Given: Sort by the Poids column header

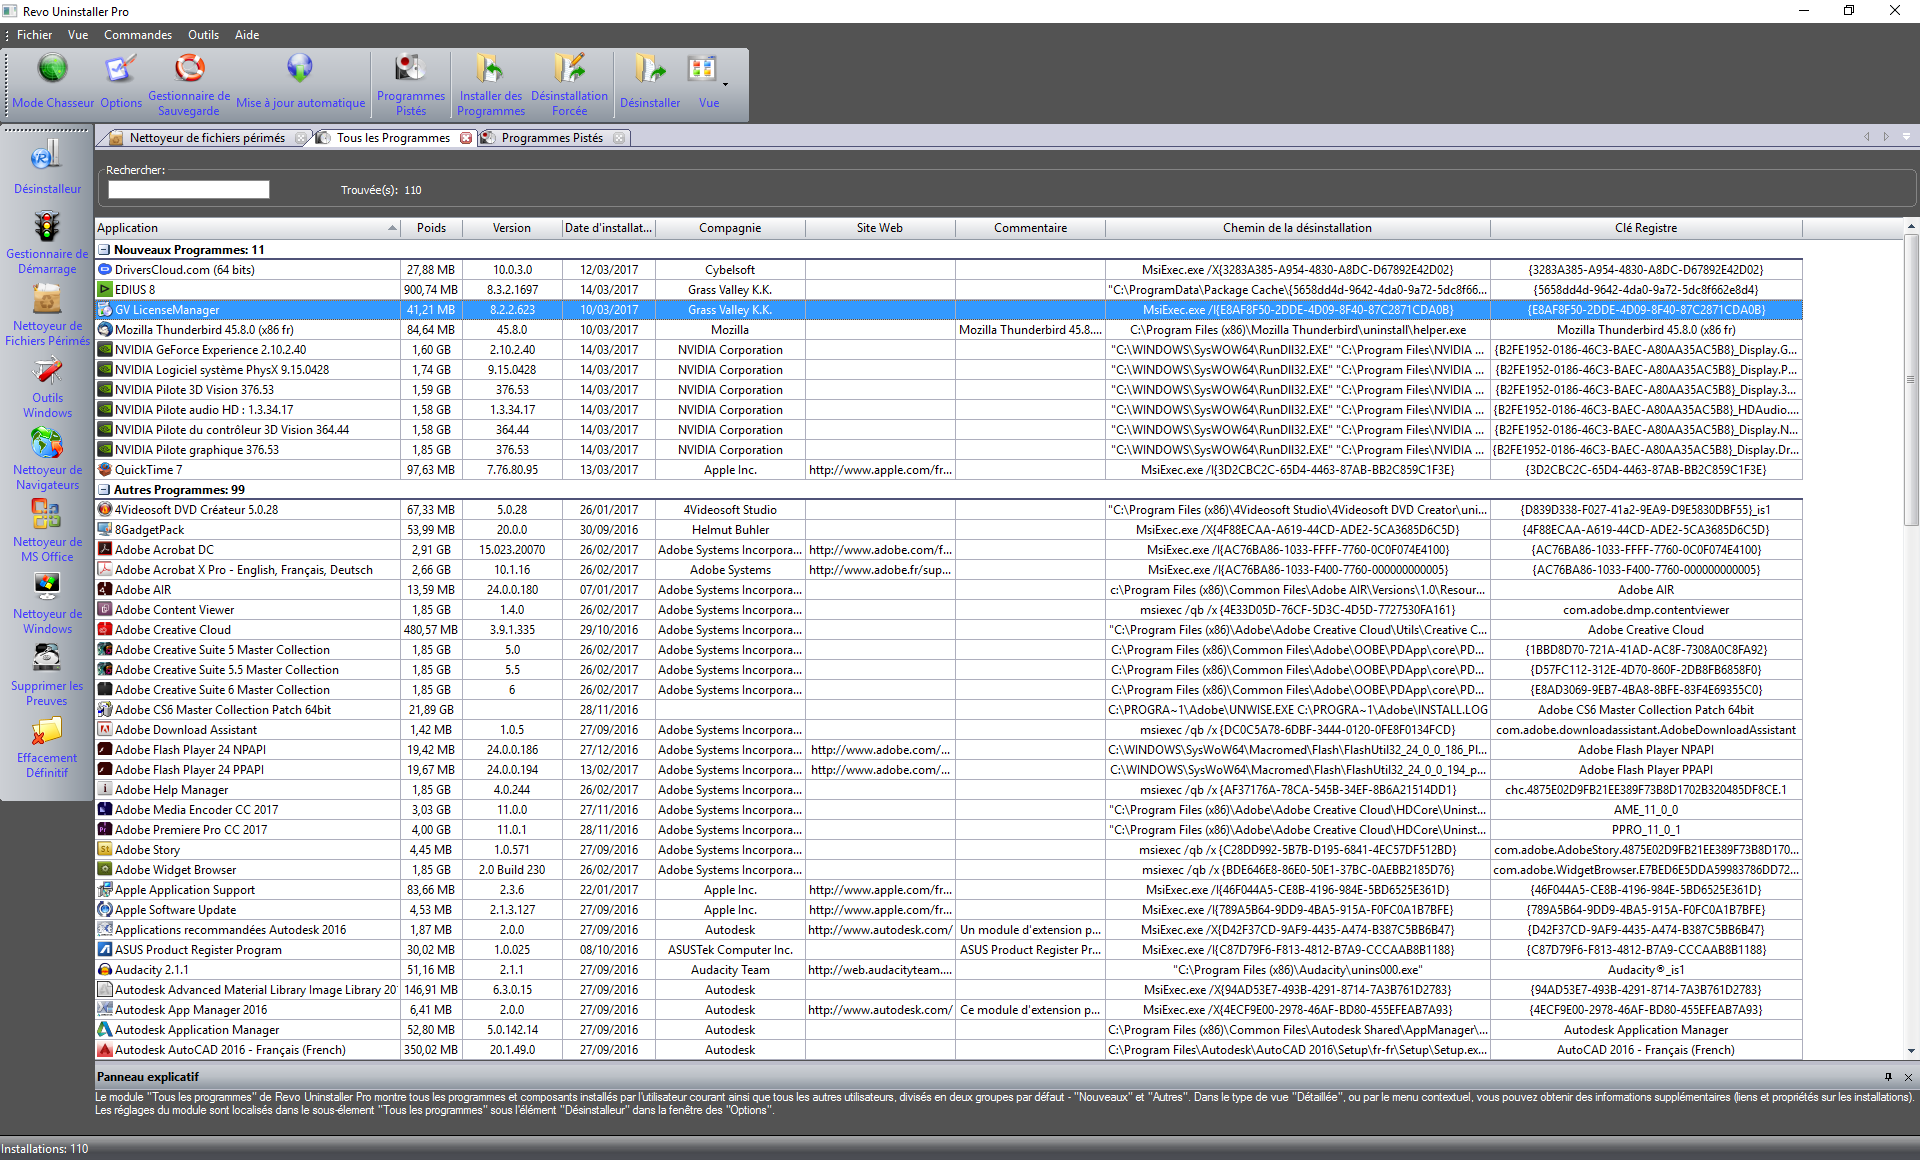Looking at the screenshot, I should 432,228.
